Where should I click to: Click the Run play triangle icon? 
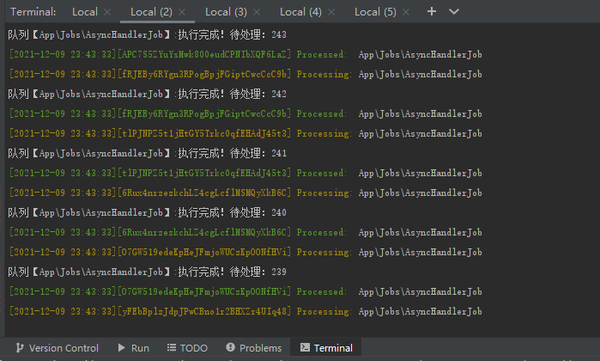(122, 348)
